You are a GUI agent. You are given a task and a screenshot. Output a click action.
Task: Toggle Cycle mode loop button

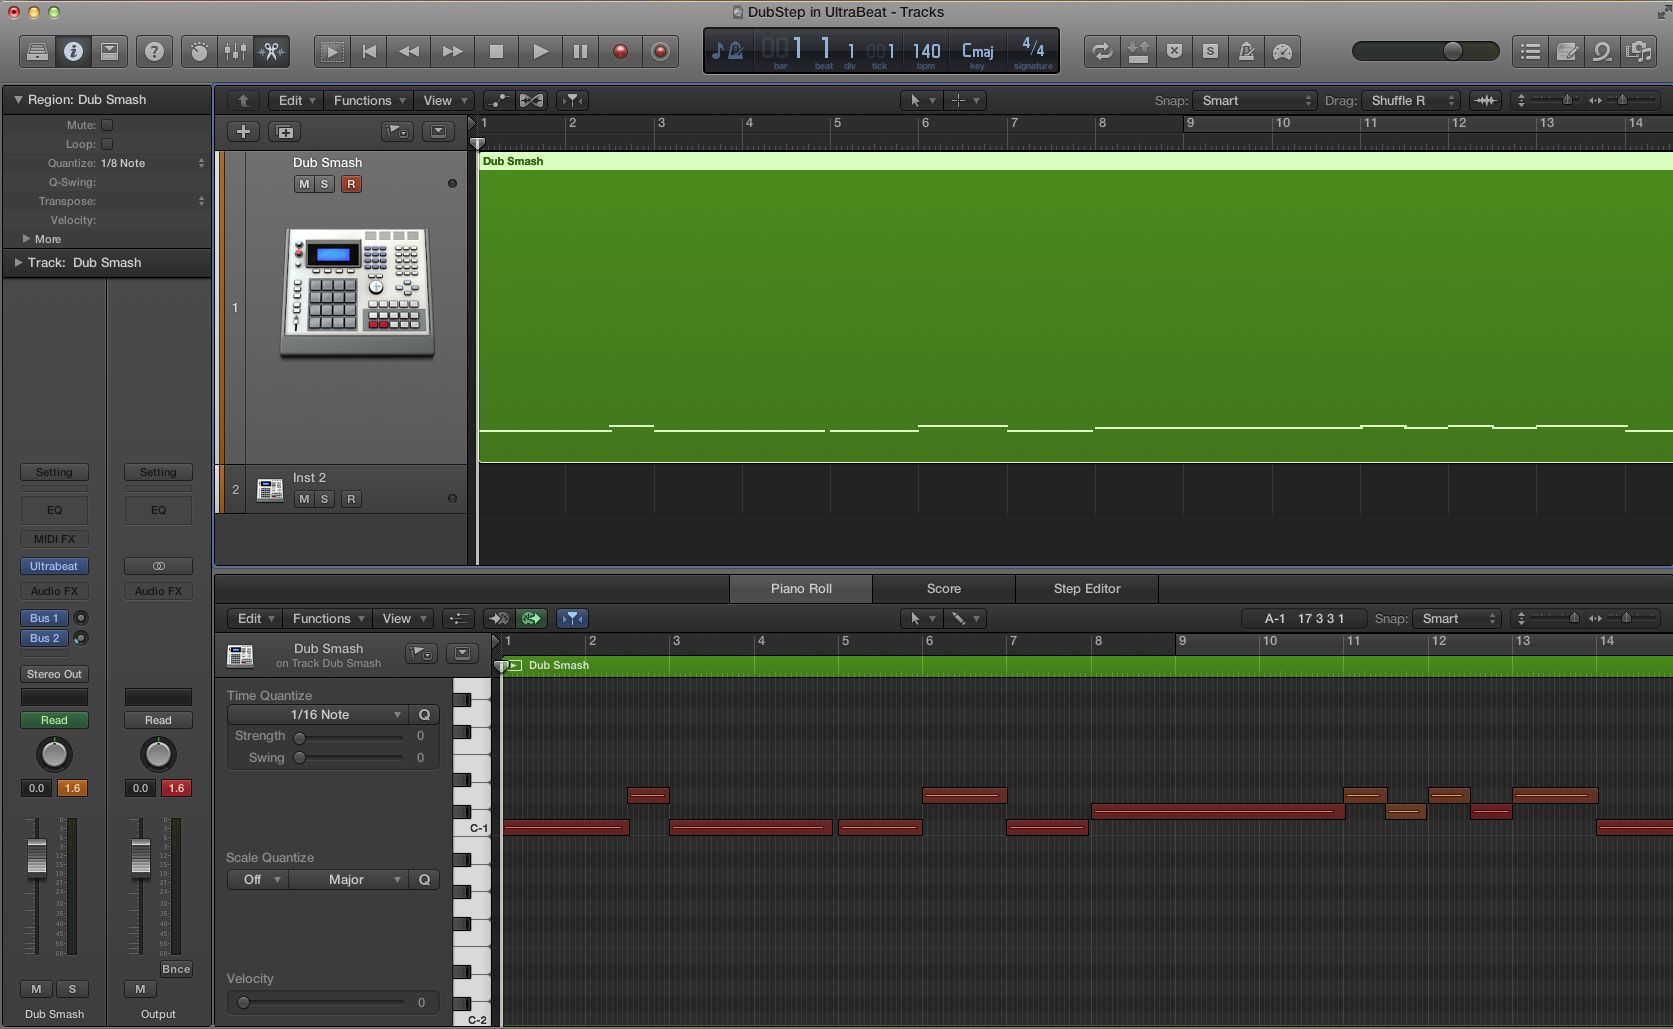[x=1102, y=52]
